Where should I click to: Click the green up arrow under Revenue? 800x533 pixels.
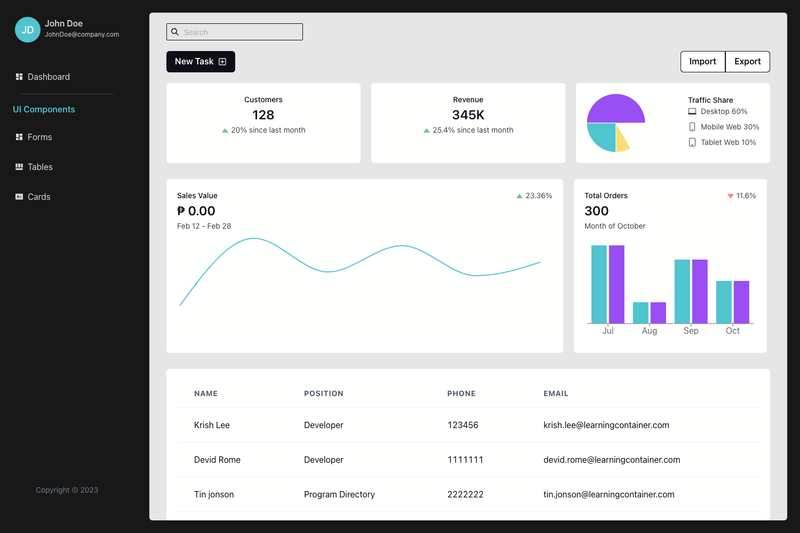[427, 131]
